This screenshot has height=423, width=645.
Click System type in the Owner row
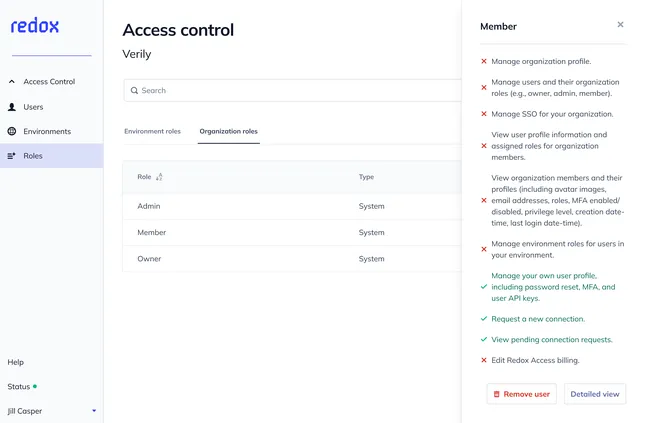(x=371, y=259)
